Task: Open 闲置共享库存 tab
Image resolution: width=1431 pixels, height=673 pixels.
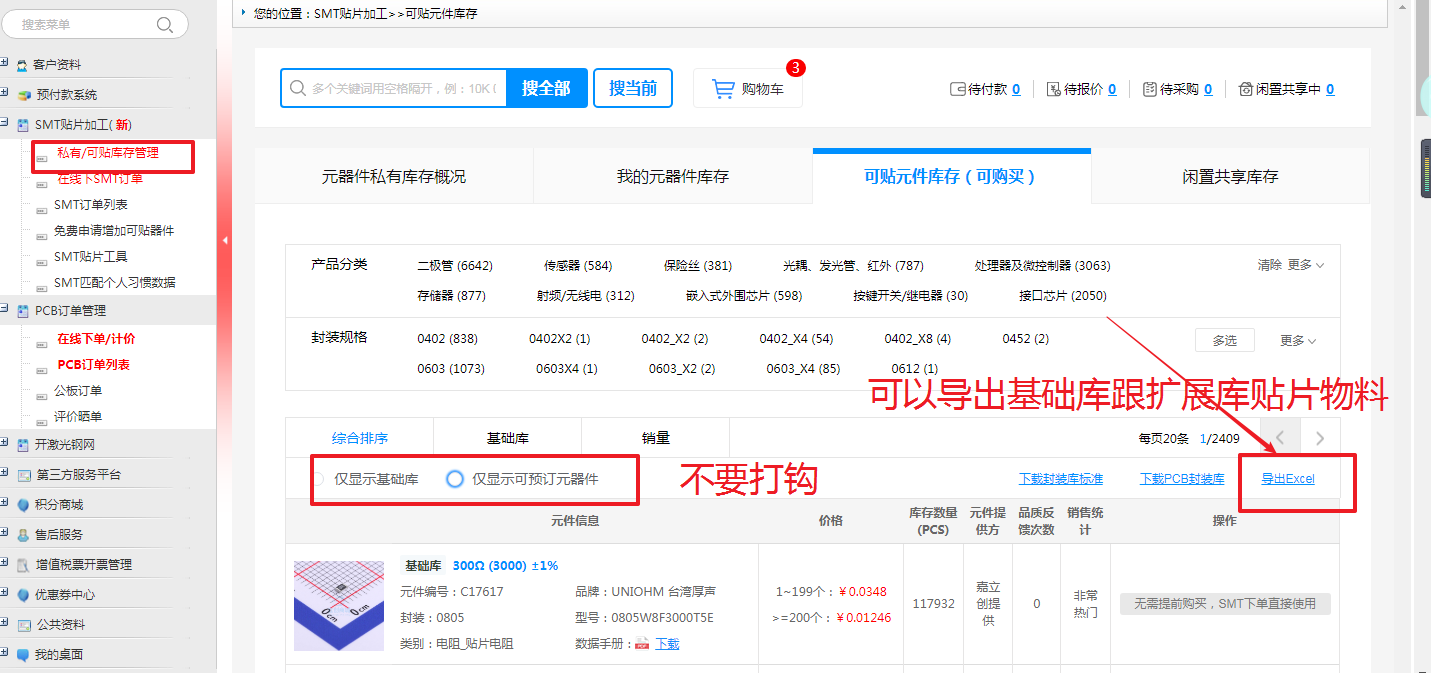Action: 1230,177
